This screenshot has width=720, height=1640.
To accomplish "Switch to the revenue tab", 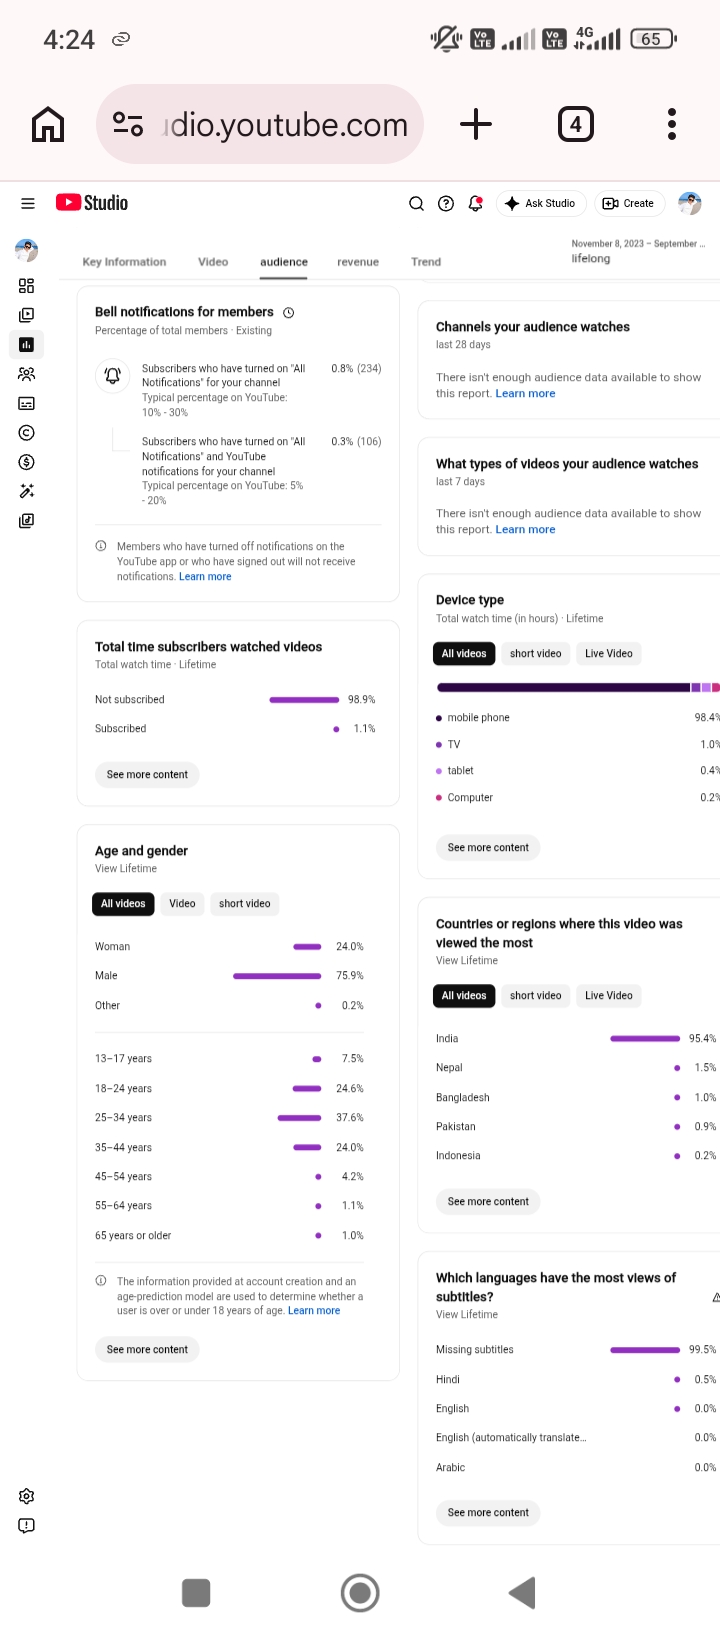I will (x=358, y=262).
